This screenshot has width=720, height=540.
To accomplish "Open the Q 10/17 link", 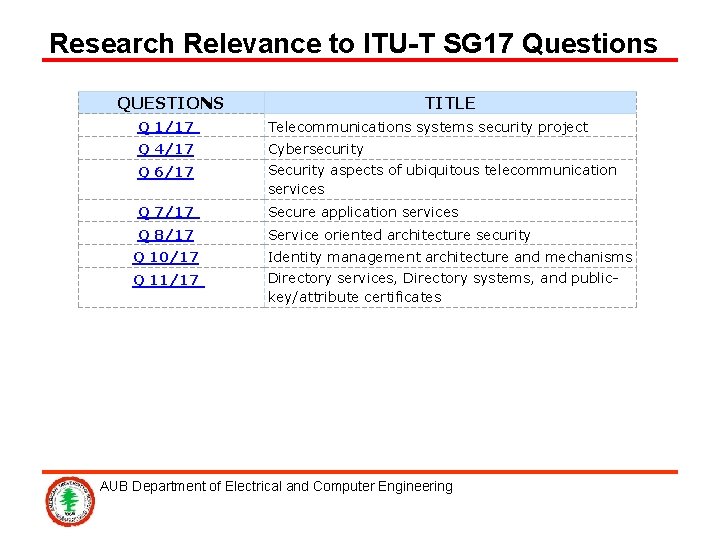I will point(166,257).
